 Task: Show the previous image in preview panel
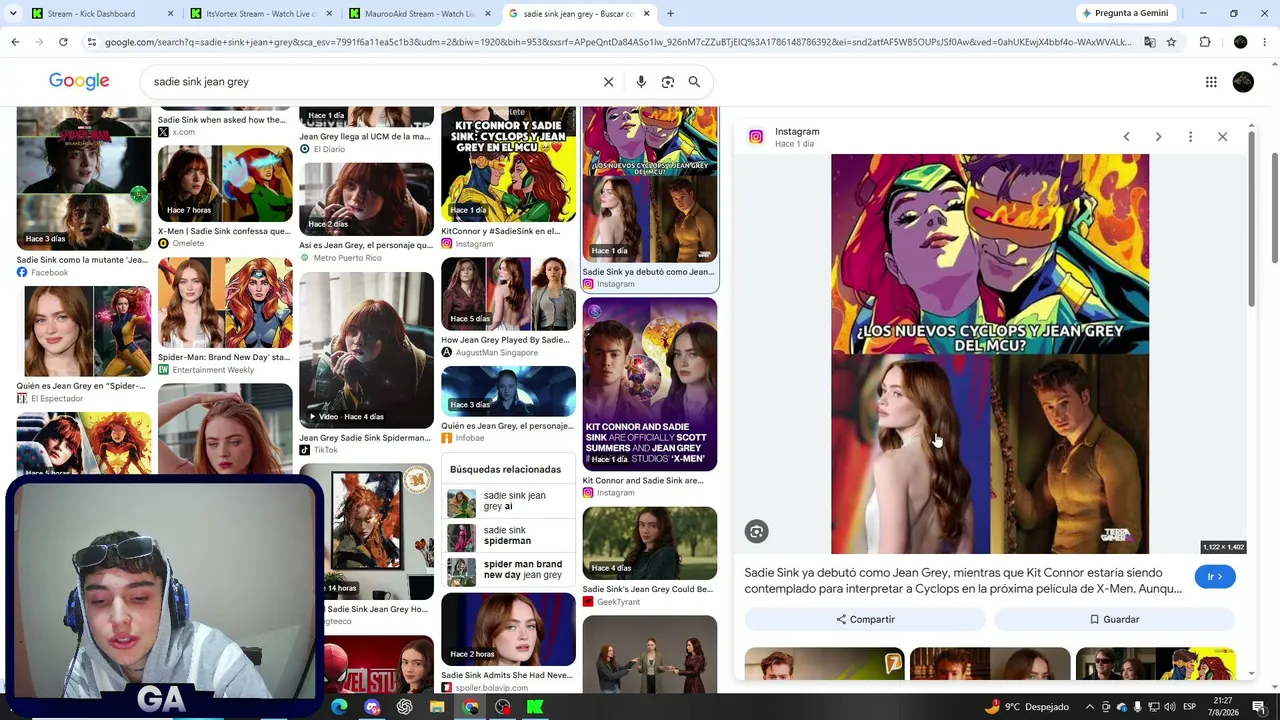click(x=1126, y=137)
